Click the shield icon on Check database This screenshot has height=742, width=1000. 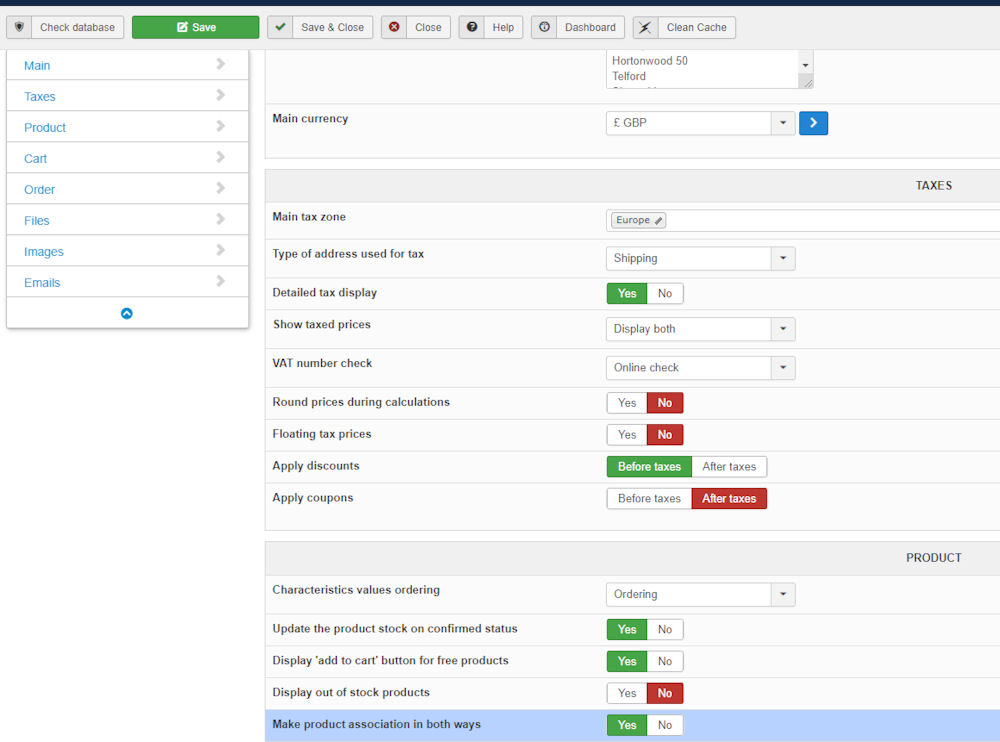tap(19, 27)
